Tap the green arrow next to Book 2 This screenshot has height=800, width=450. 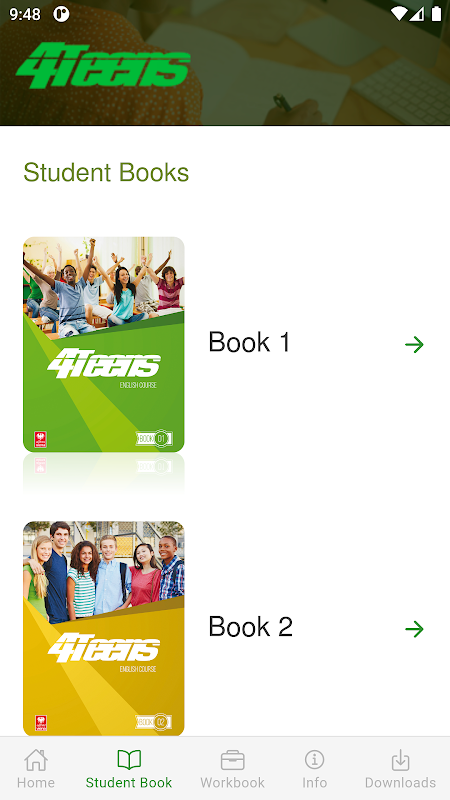tap(414, 629)
